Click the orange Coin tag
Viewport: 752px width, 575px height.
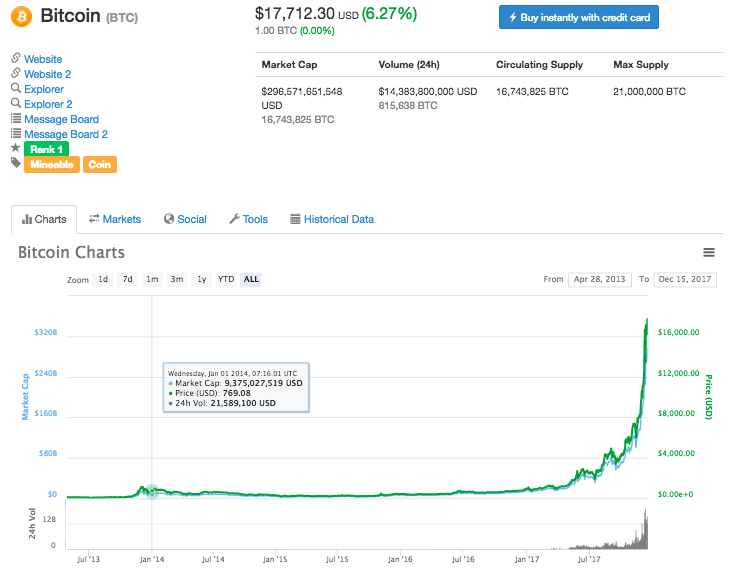(100, 164)
